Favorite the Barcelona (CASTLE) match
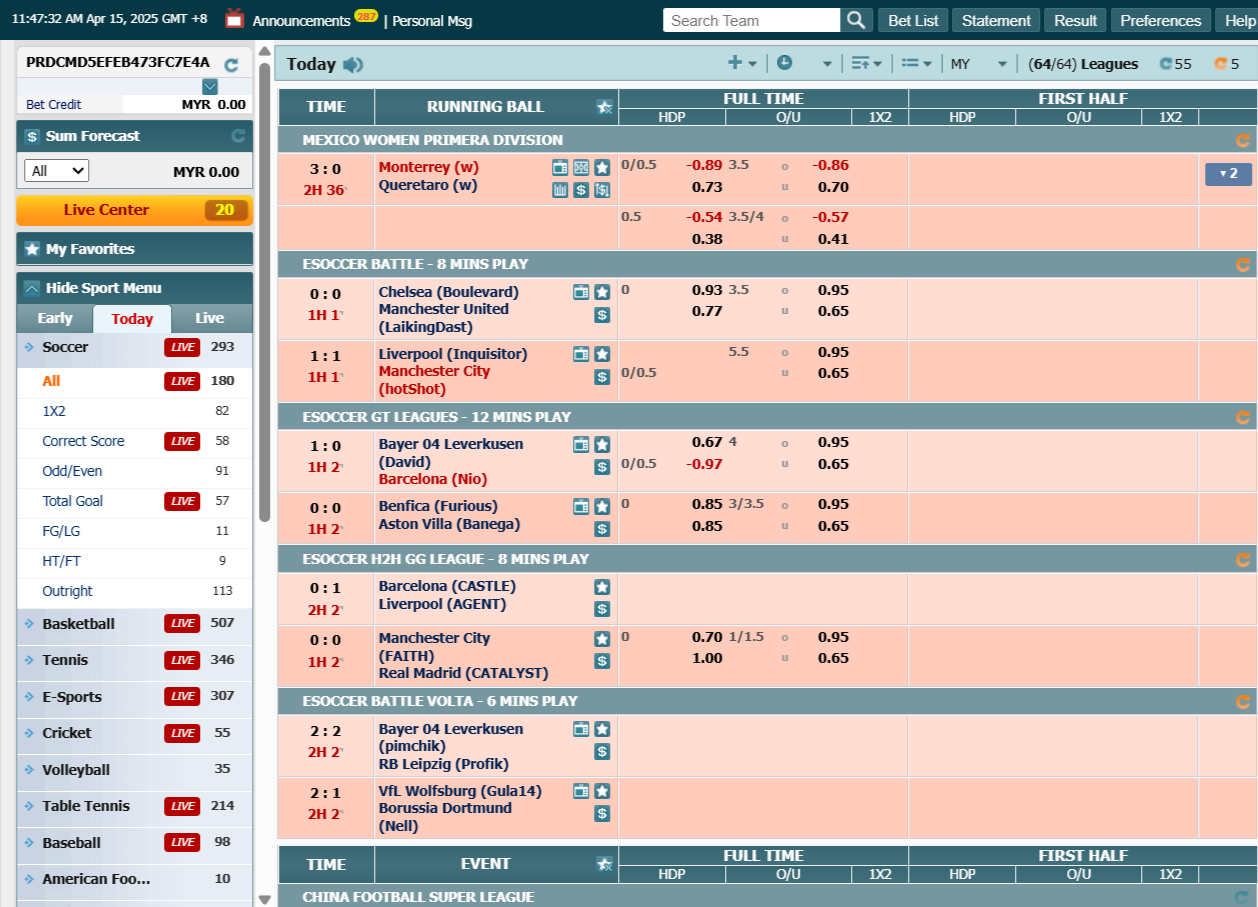The height and width of the screenshot is (907, 1258). point(602,587)
